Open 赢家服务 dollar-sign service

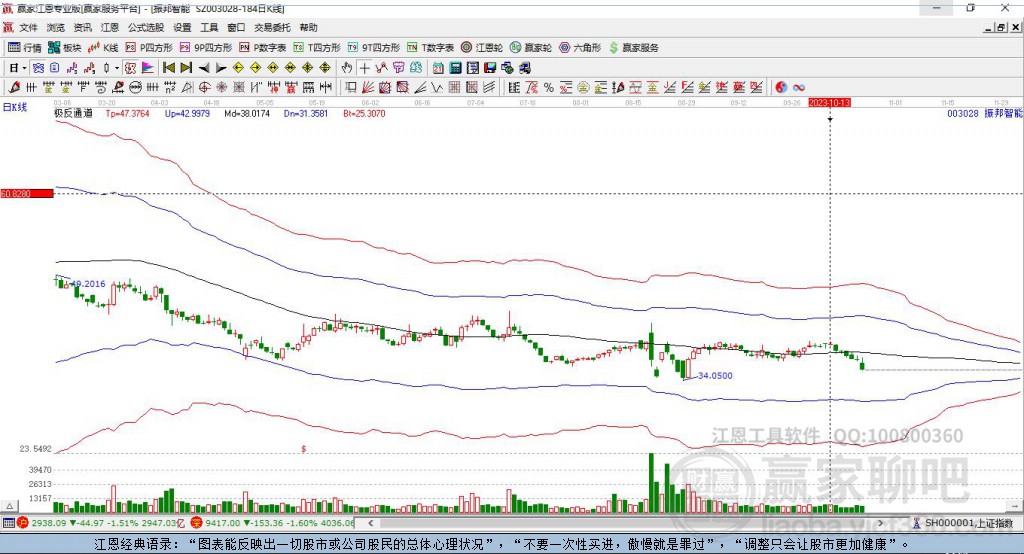point(633,48)
